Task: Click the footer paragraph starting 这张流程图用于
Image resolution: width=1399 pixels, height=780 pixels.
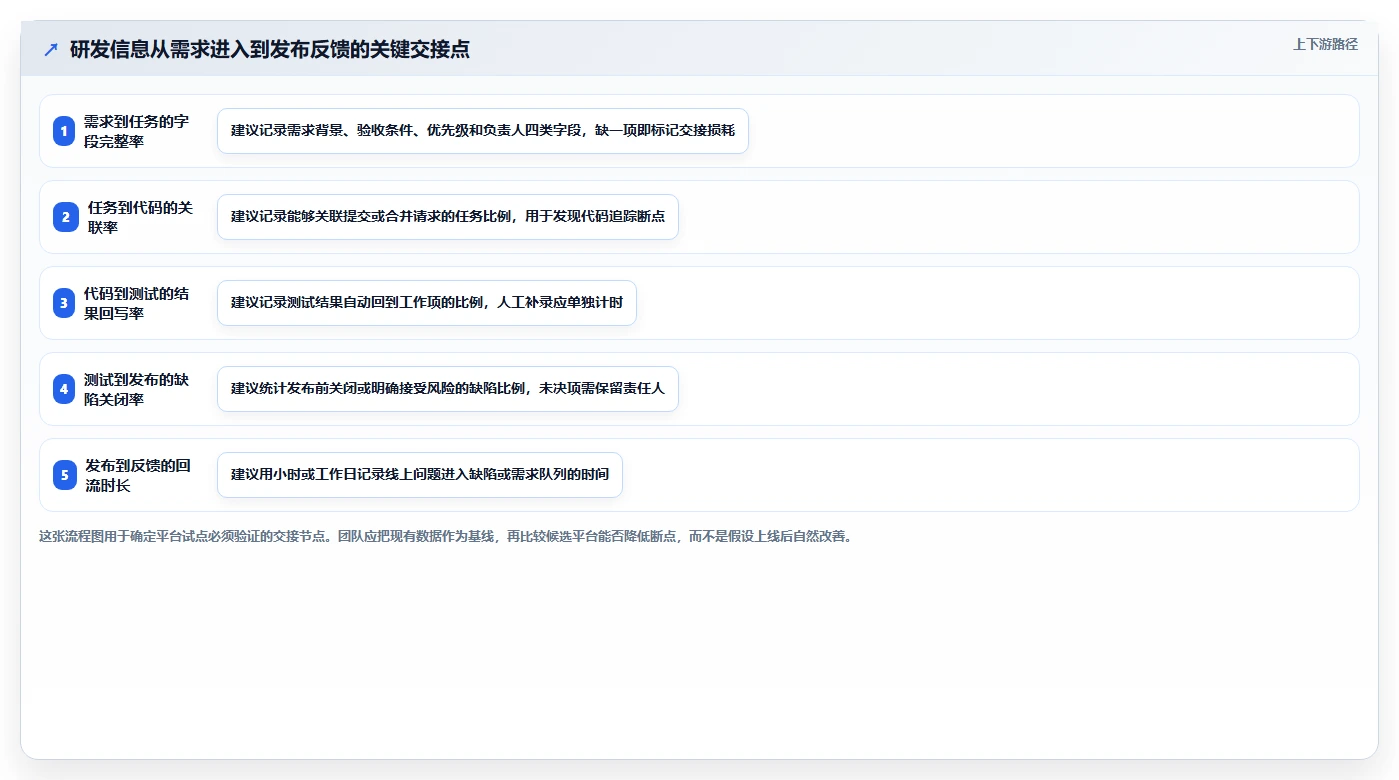Action: [x=445, y=536]
